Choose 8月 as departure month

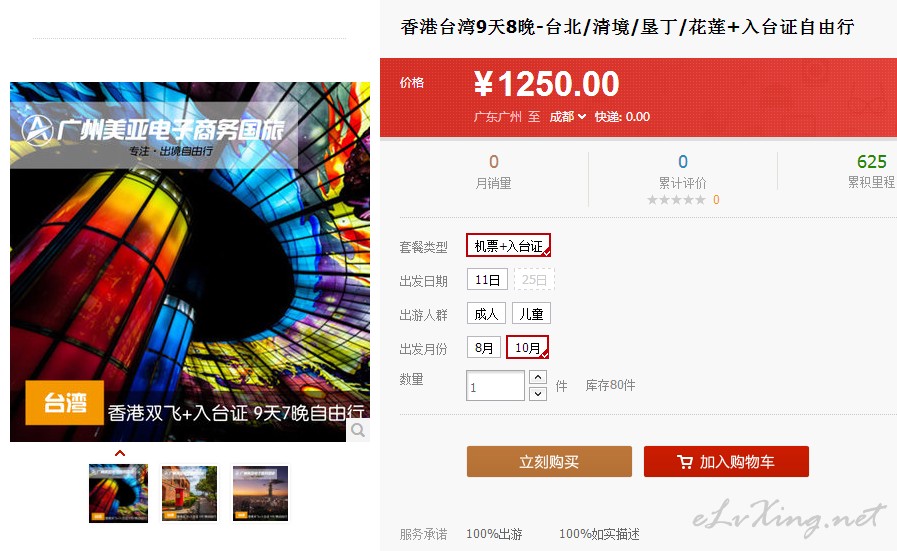tap(484, 347)
